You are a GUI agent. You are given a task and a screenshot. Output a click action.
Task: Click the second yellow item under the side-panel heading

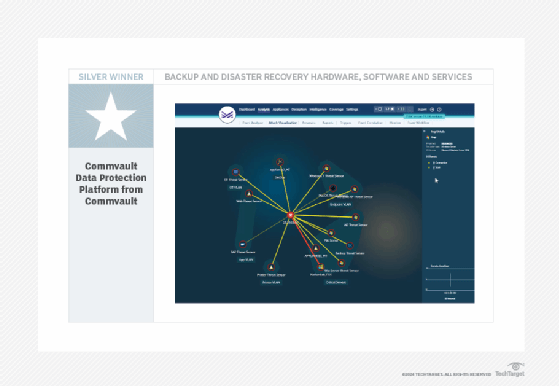tap(434, 167)
